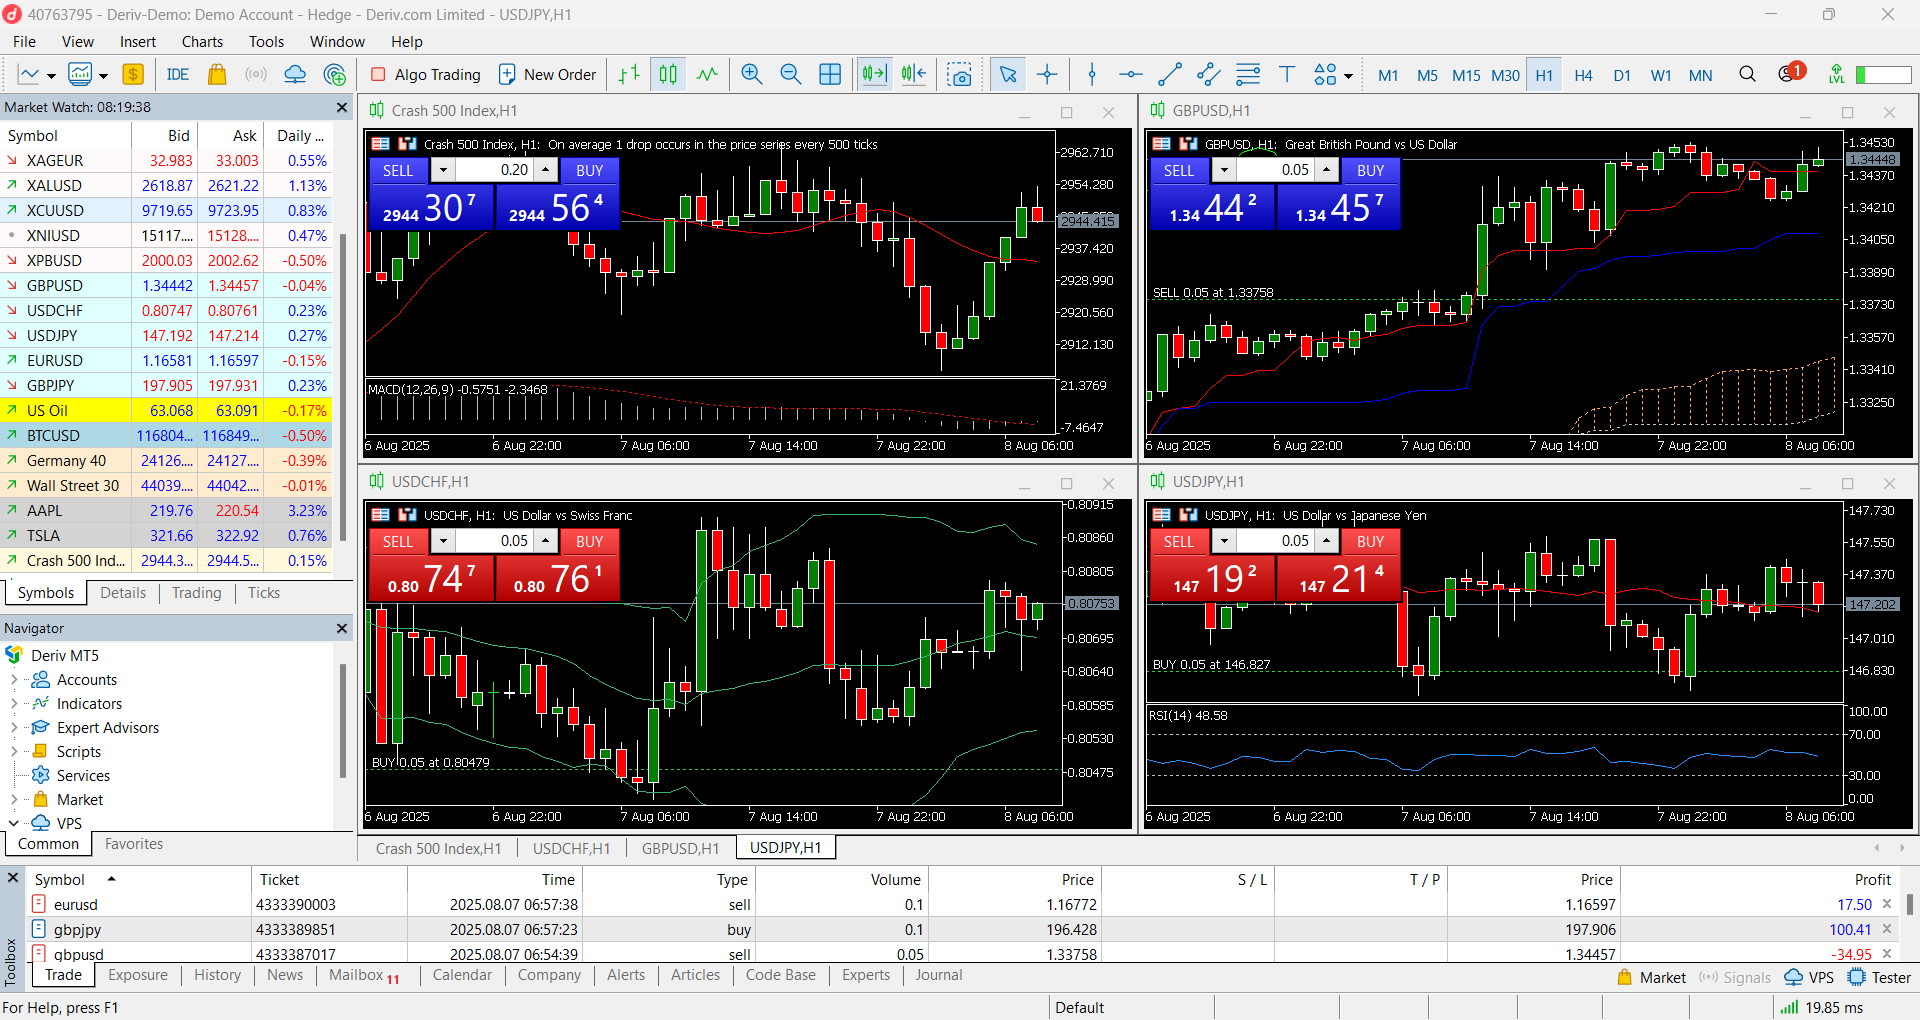Click the yellow dollar trading icon

pyautogui.click(x=133, y=75)
